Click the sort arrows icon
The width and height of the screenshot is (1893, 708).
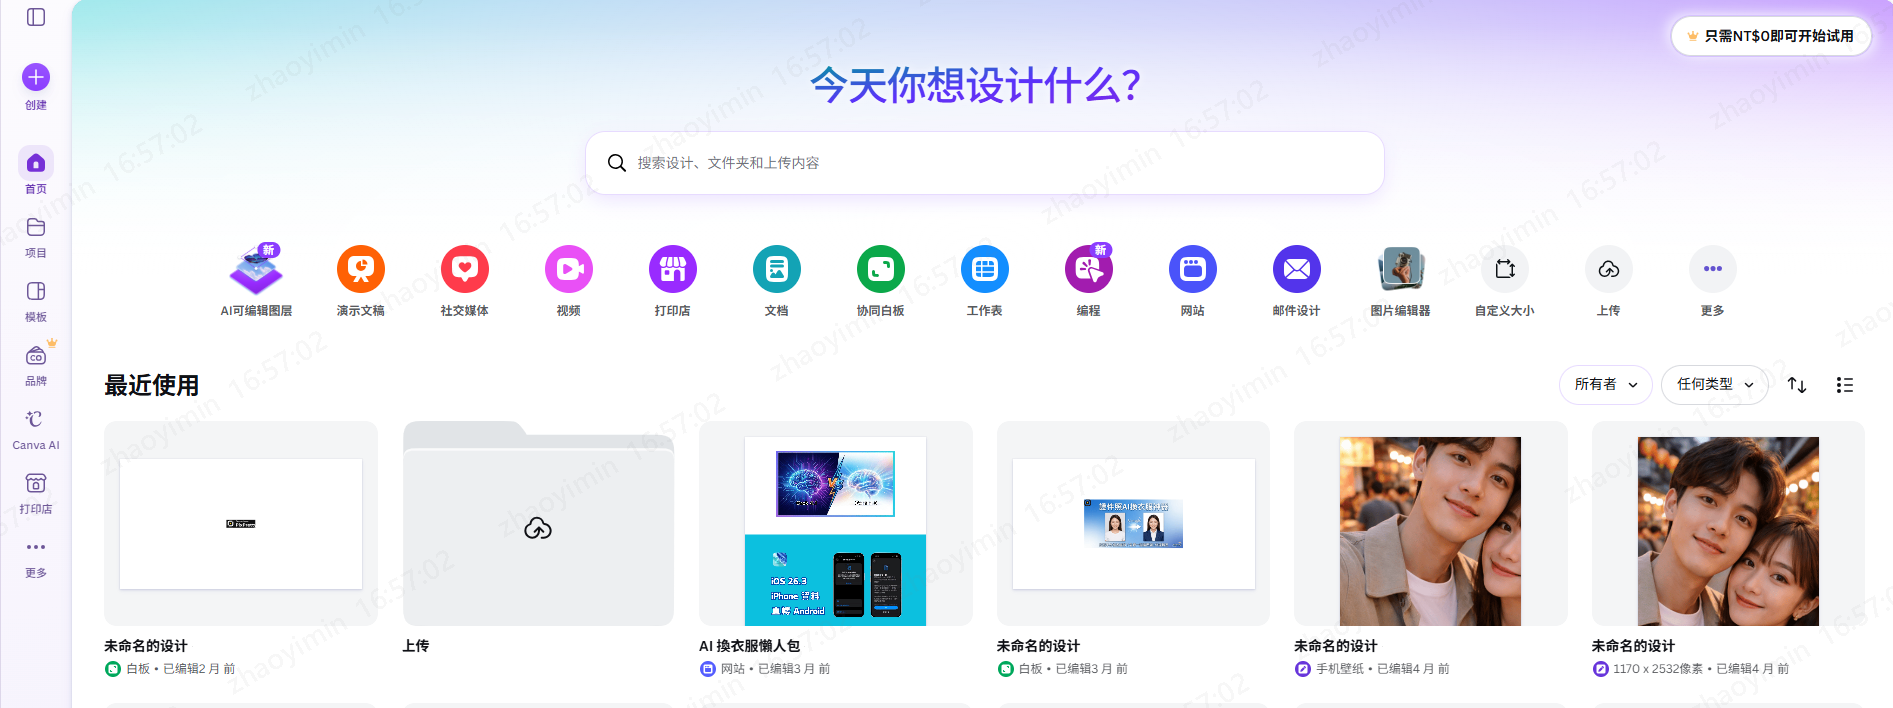[x=1797, y=385]
